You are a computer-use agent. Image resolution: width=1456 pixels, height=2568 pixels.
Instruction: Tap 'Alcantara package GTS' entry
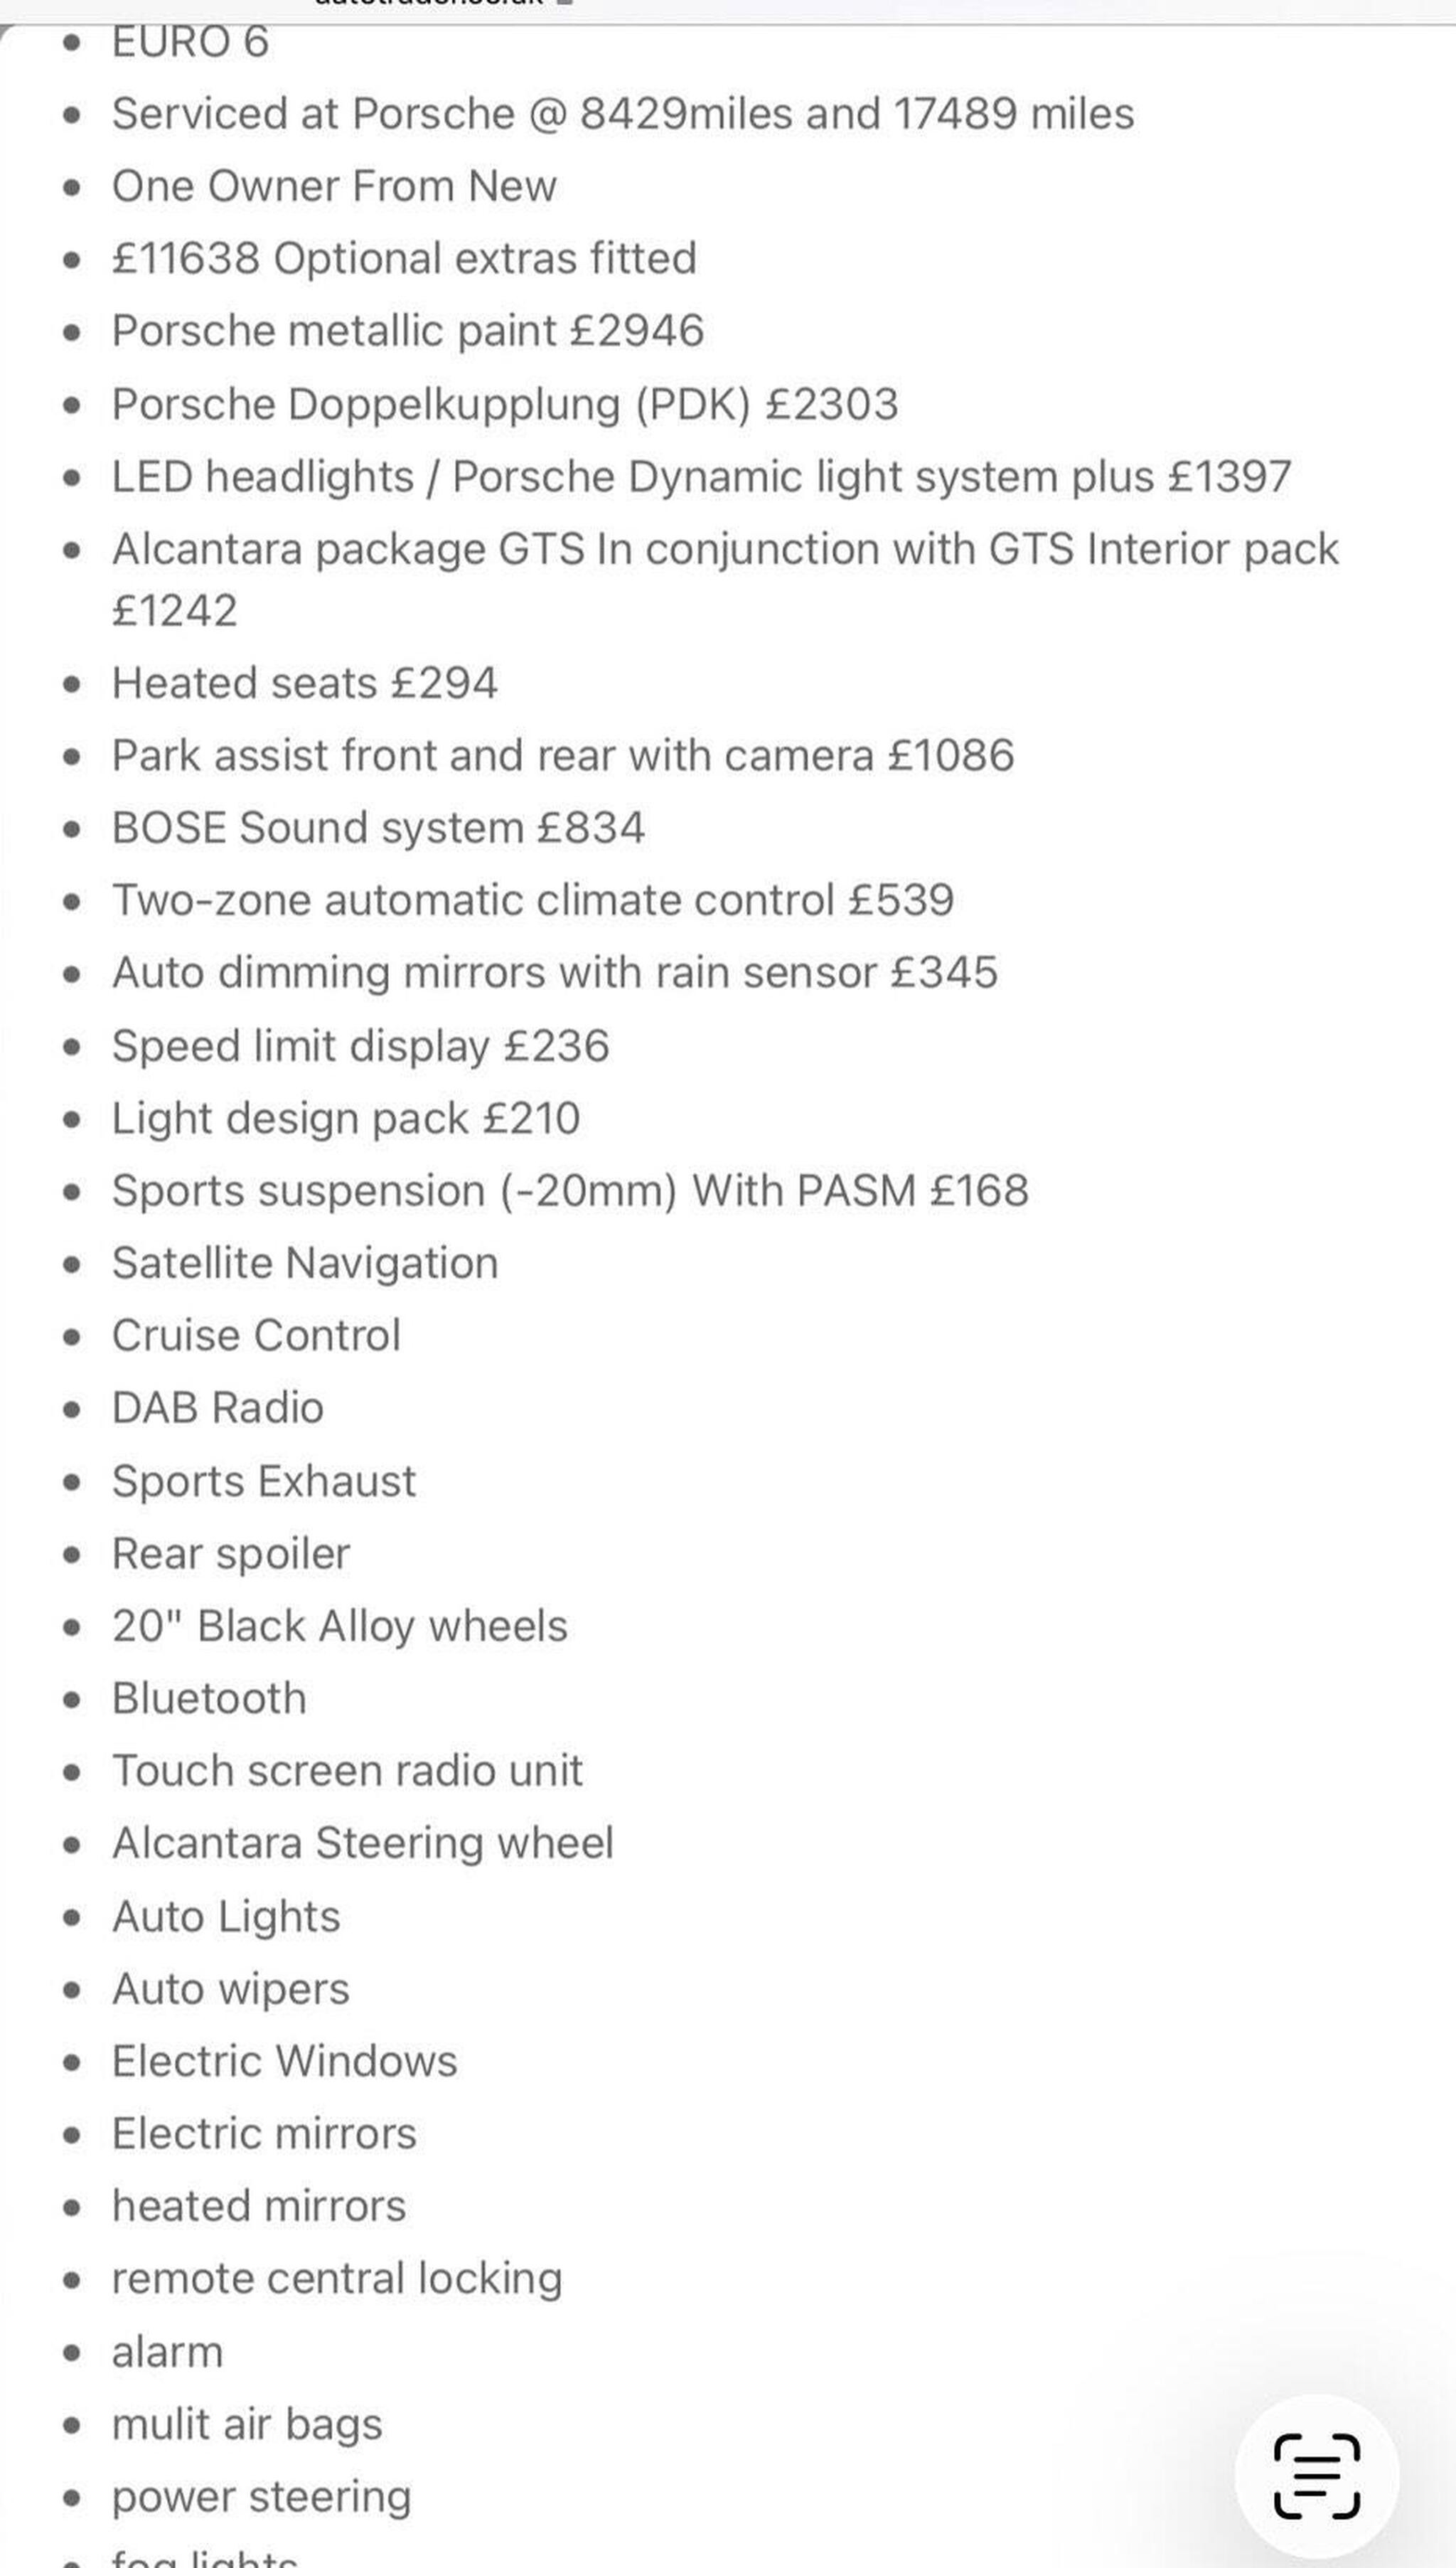point(725,580)
